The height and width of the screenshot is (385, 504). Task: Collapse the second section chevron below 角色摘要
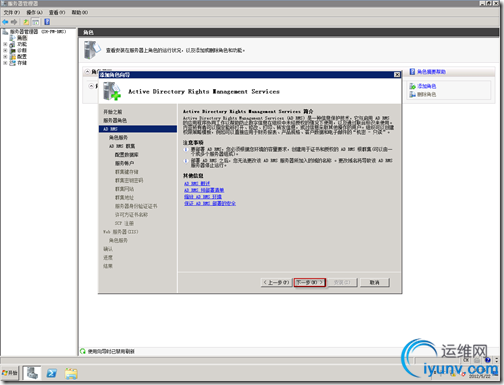pyautogui.click(x=91, y=86)
